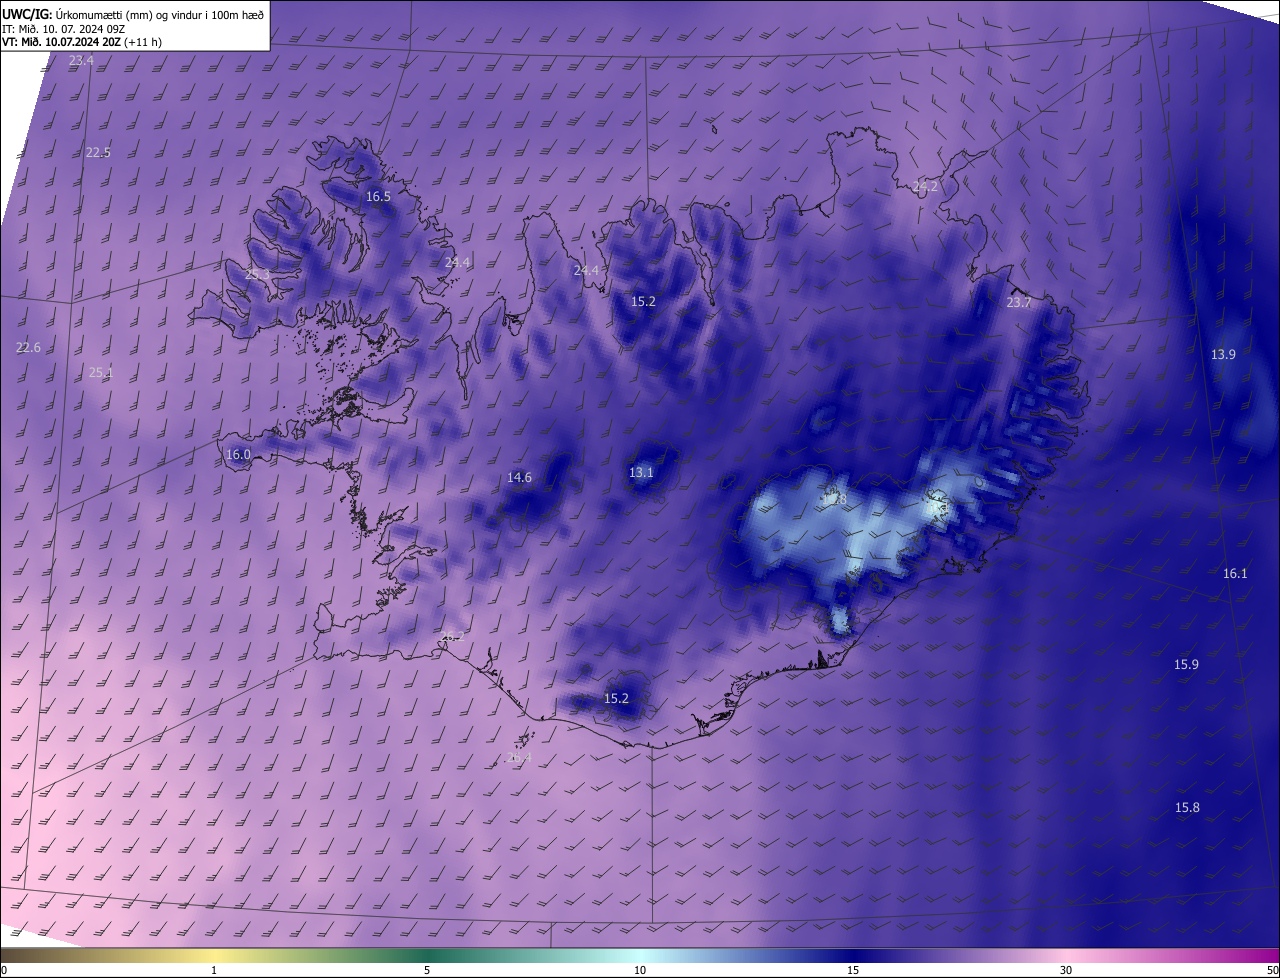Click the 15.2 label near the south coast
Screen dimensions: 1280x978
pyautogui.click(x=617, y=699)
